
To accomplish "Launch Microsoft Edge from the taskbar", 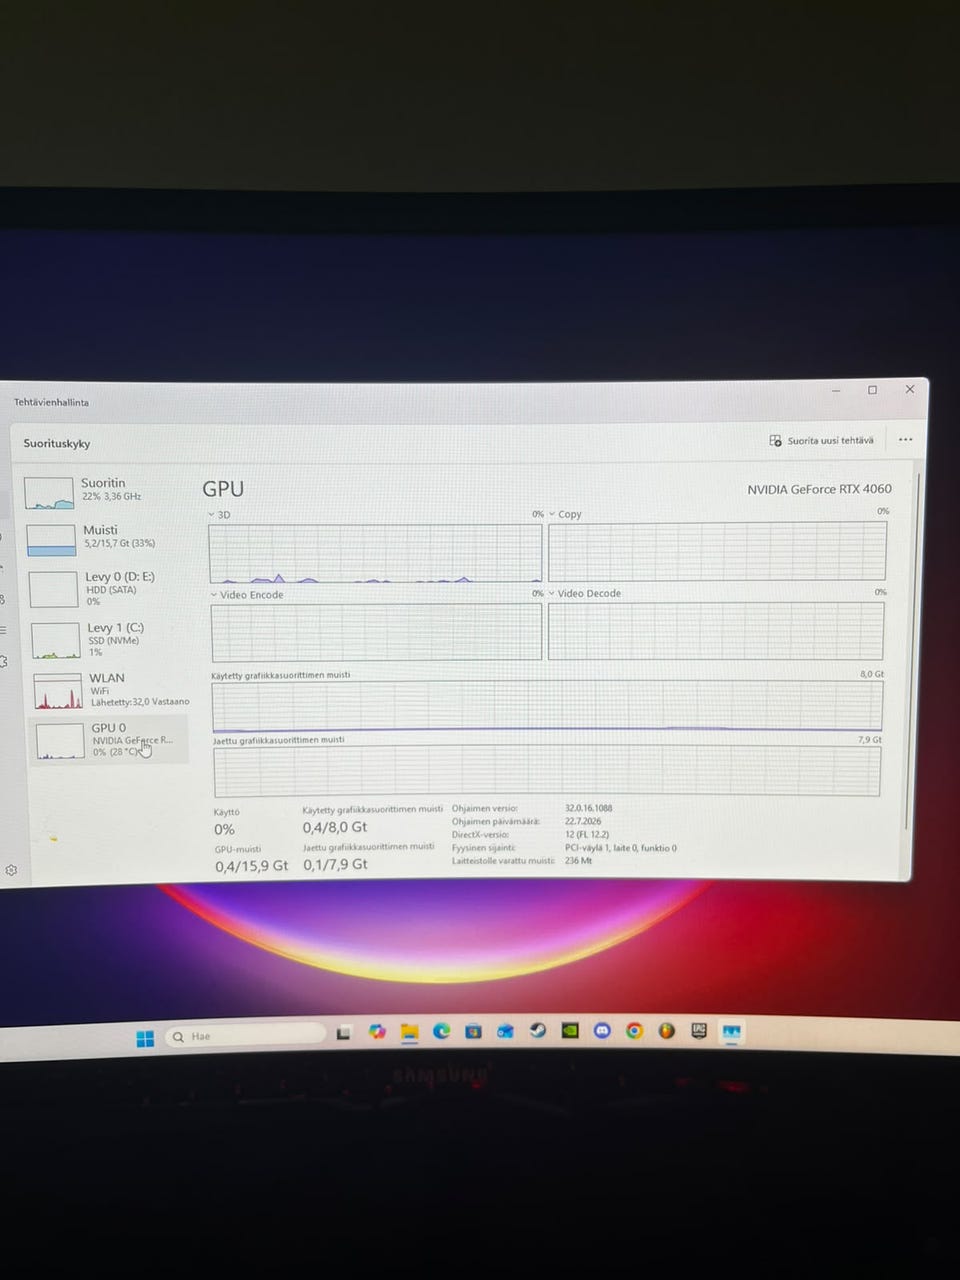I will tap(441, 1031).
